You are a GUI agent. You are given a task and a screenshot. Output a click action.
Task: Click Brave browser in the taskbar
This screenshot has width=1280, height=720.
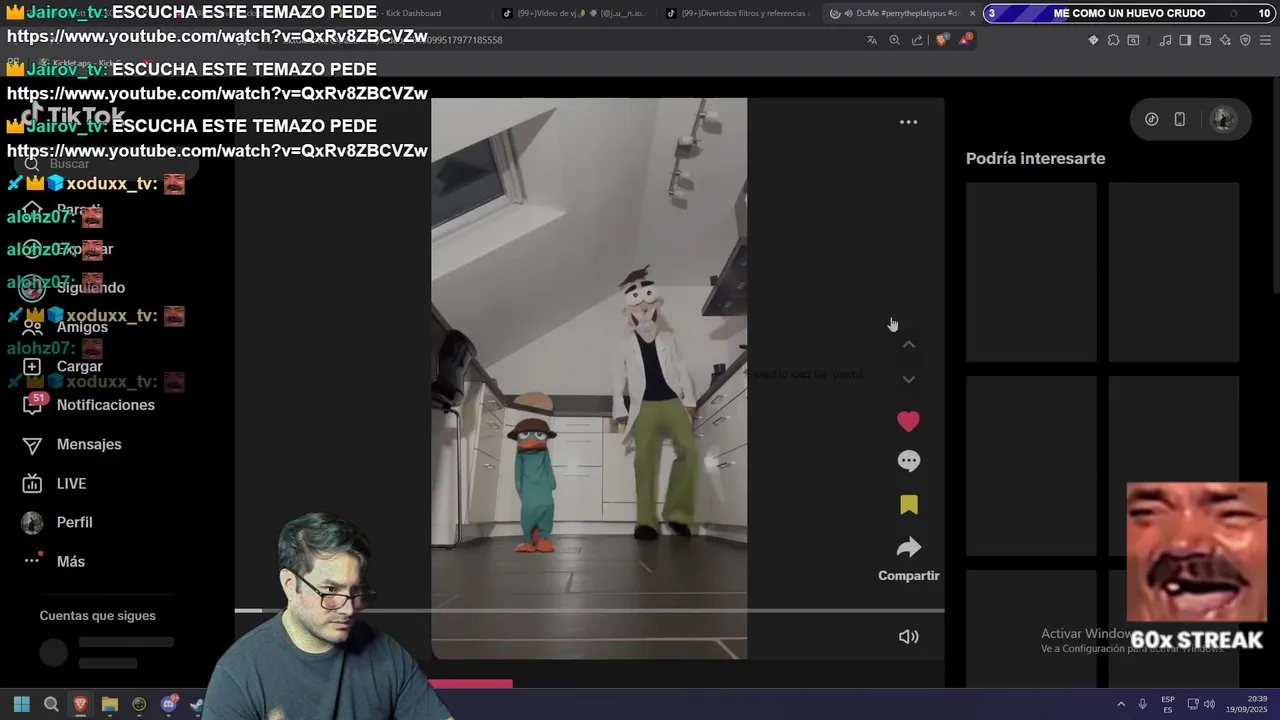click(x=80, y=704)
